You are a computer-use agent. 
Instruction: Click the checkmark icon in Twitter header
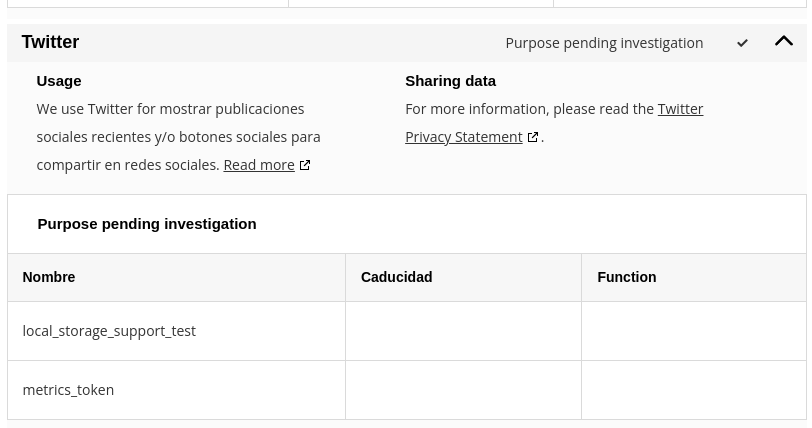point(742,43)
